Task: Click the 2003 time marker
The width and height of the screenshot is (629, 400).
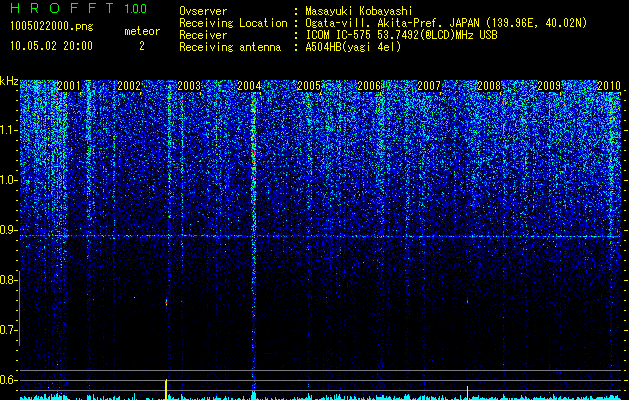Action: pyautogui.click(x=189, y=86)
